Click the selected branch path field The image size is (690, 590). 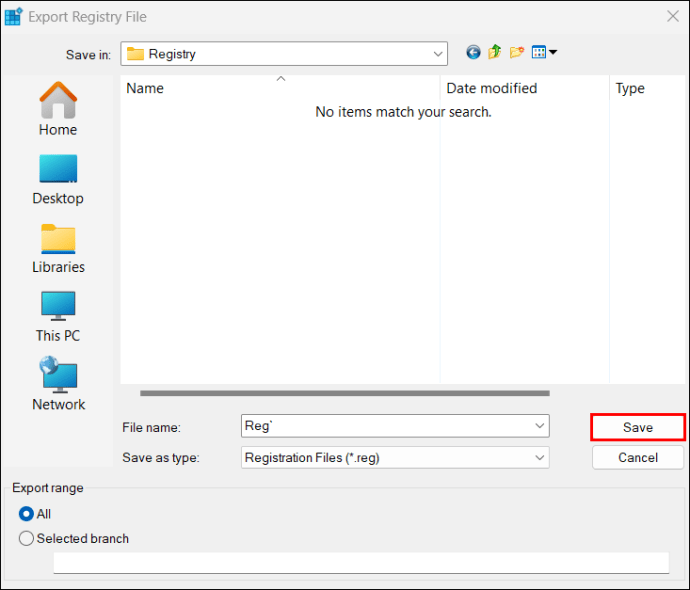pyautogui.click(x=361, y=563)
